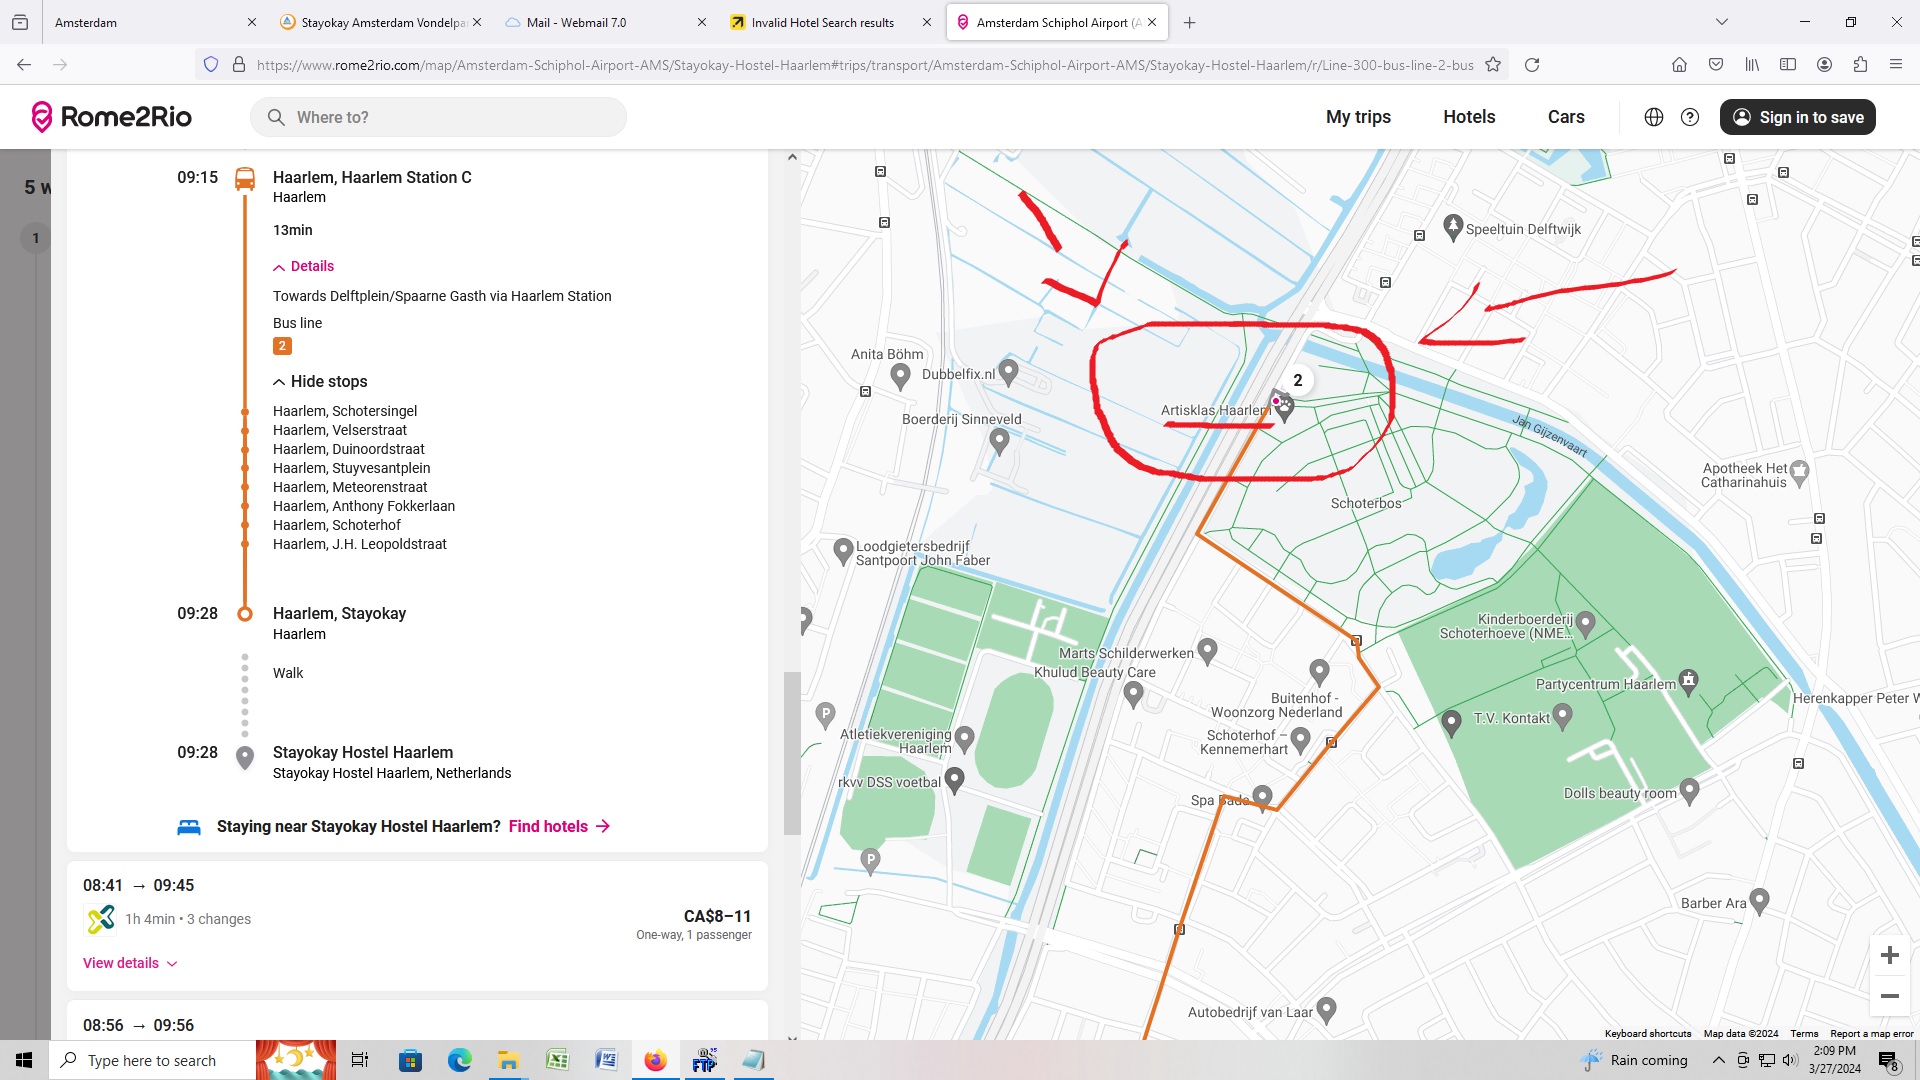
Task: Click the Firefox address bar URL
Action: [864, 65]
